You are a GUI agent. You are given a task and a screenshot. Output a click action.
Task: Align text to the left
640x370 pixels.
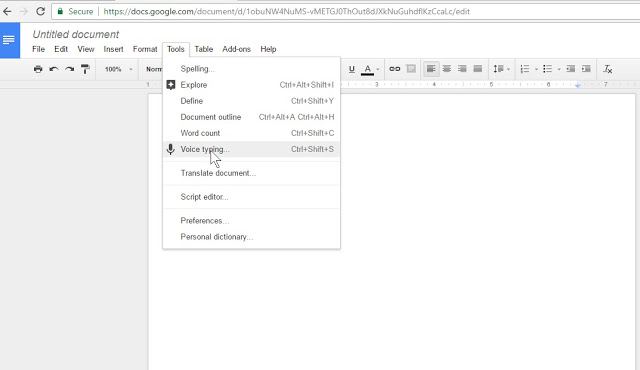coord(431,69)
